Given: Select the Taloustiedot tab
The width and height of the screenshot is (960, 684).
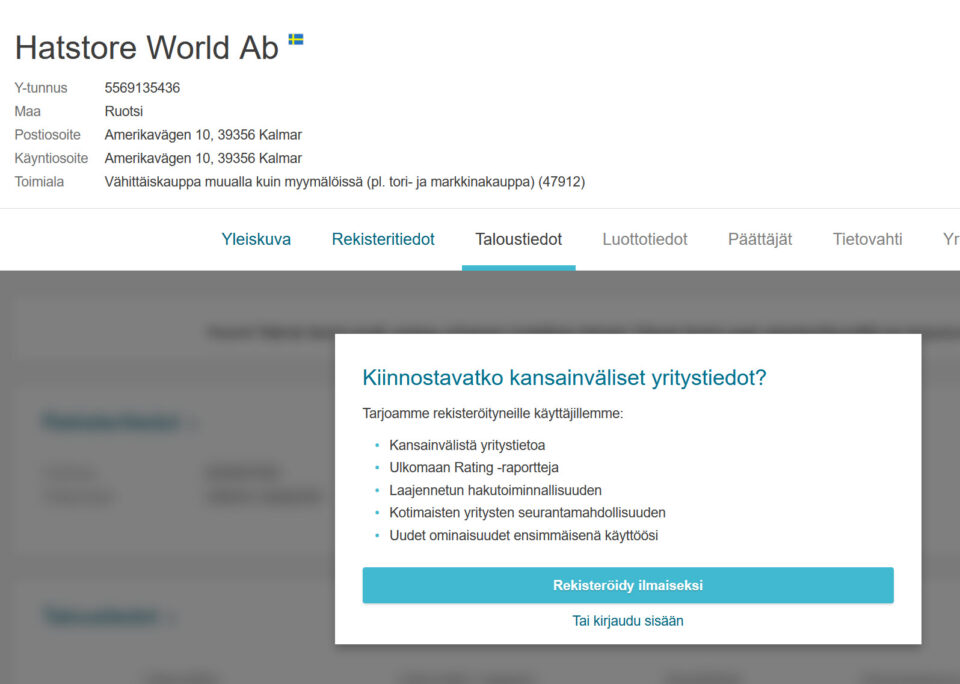Looking at the screenshot, I should pyautogui.click(x=519, y=239).
